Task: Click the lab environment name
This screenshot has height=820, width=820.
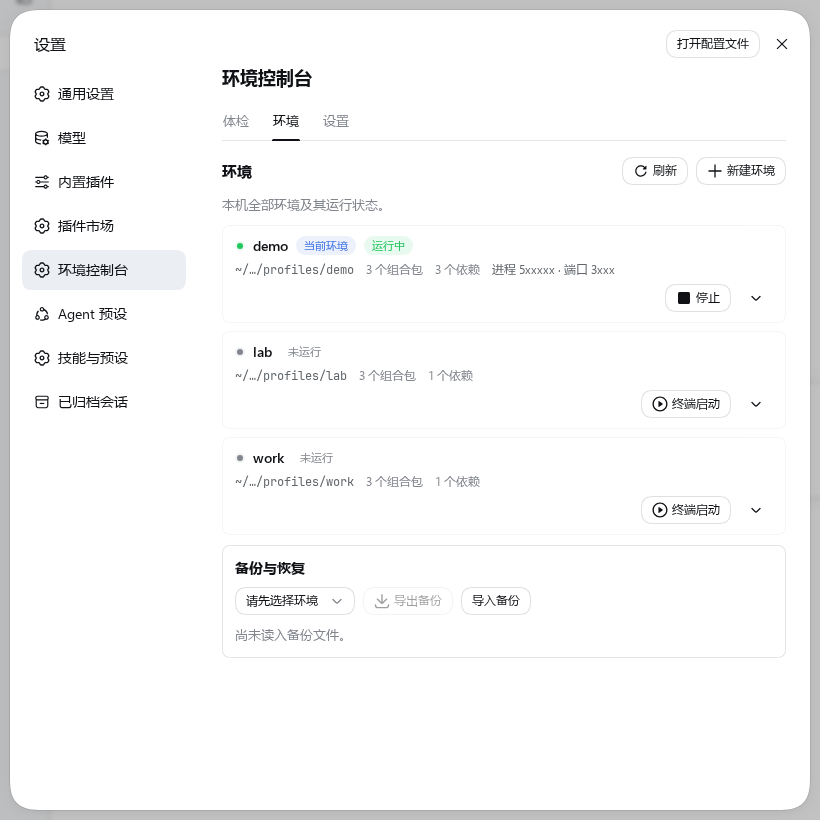Action: 263,352
